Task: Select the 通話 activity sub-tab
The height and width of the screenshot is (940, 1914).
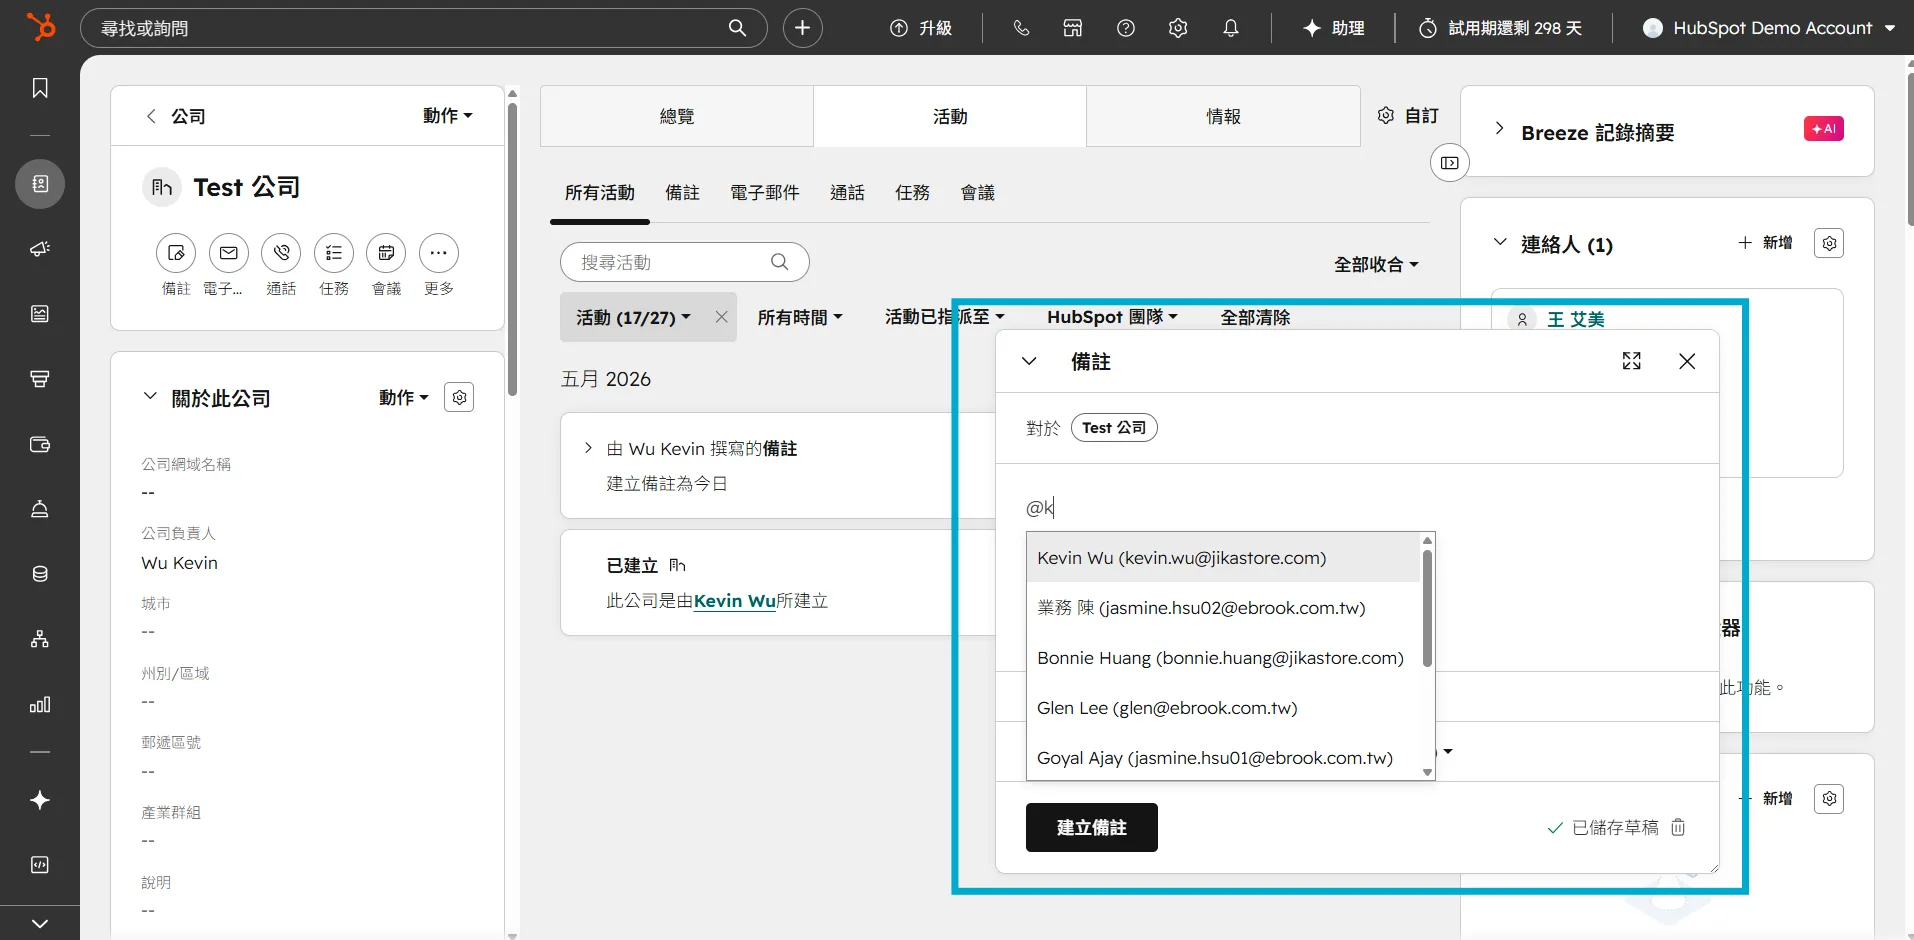Action: pos(847,192)
